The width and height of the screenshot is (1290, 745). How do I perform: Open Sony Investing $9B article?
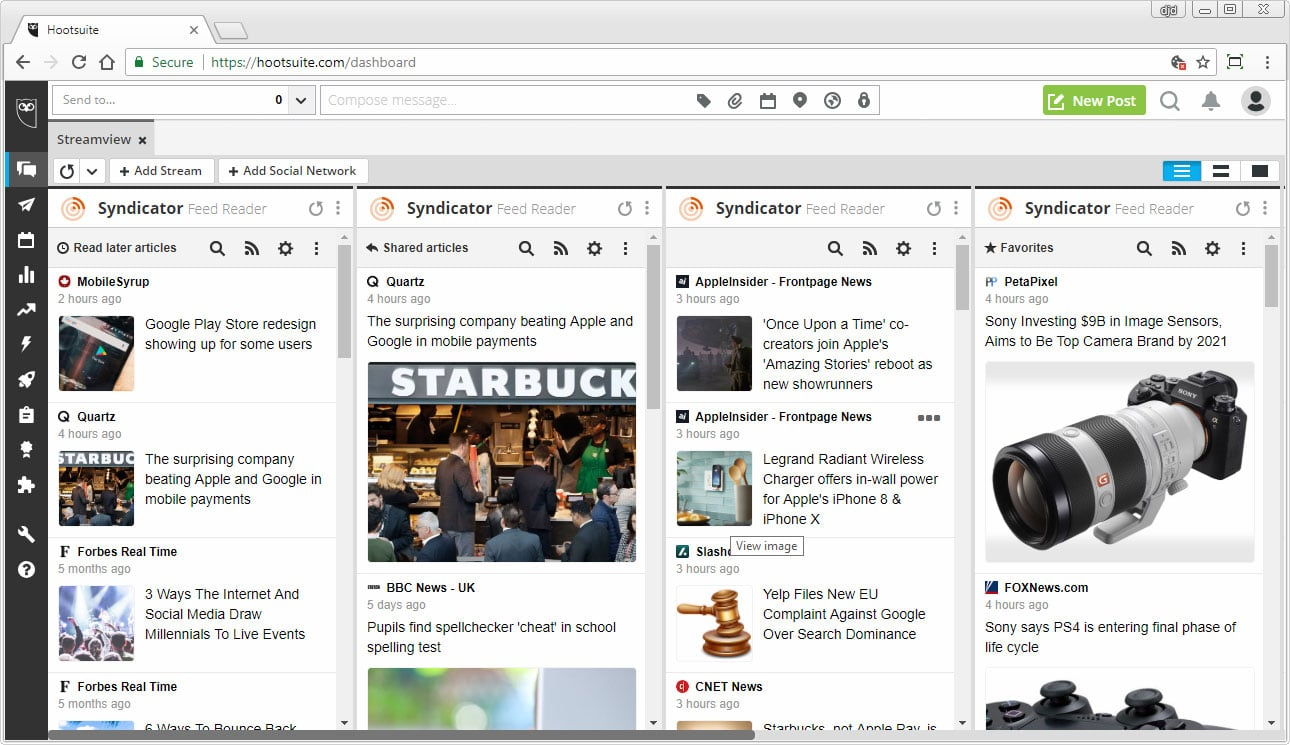(1106, 331)
